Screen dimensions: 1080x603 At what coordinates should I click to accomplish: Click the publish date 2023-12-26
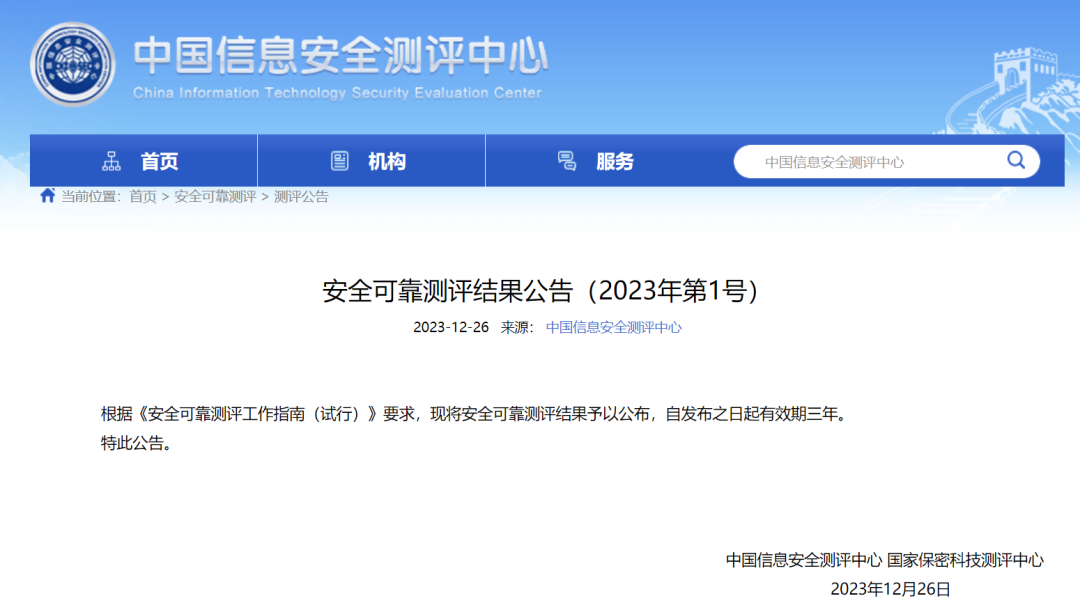coord(451,327)
